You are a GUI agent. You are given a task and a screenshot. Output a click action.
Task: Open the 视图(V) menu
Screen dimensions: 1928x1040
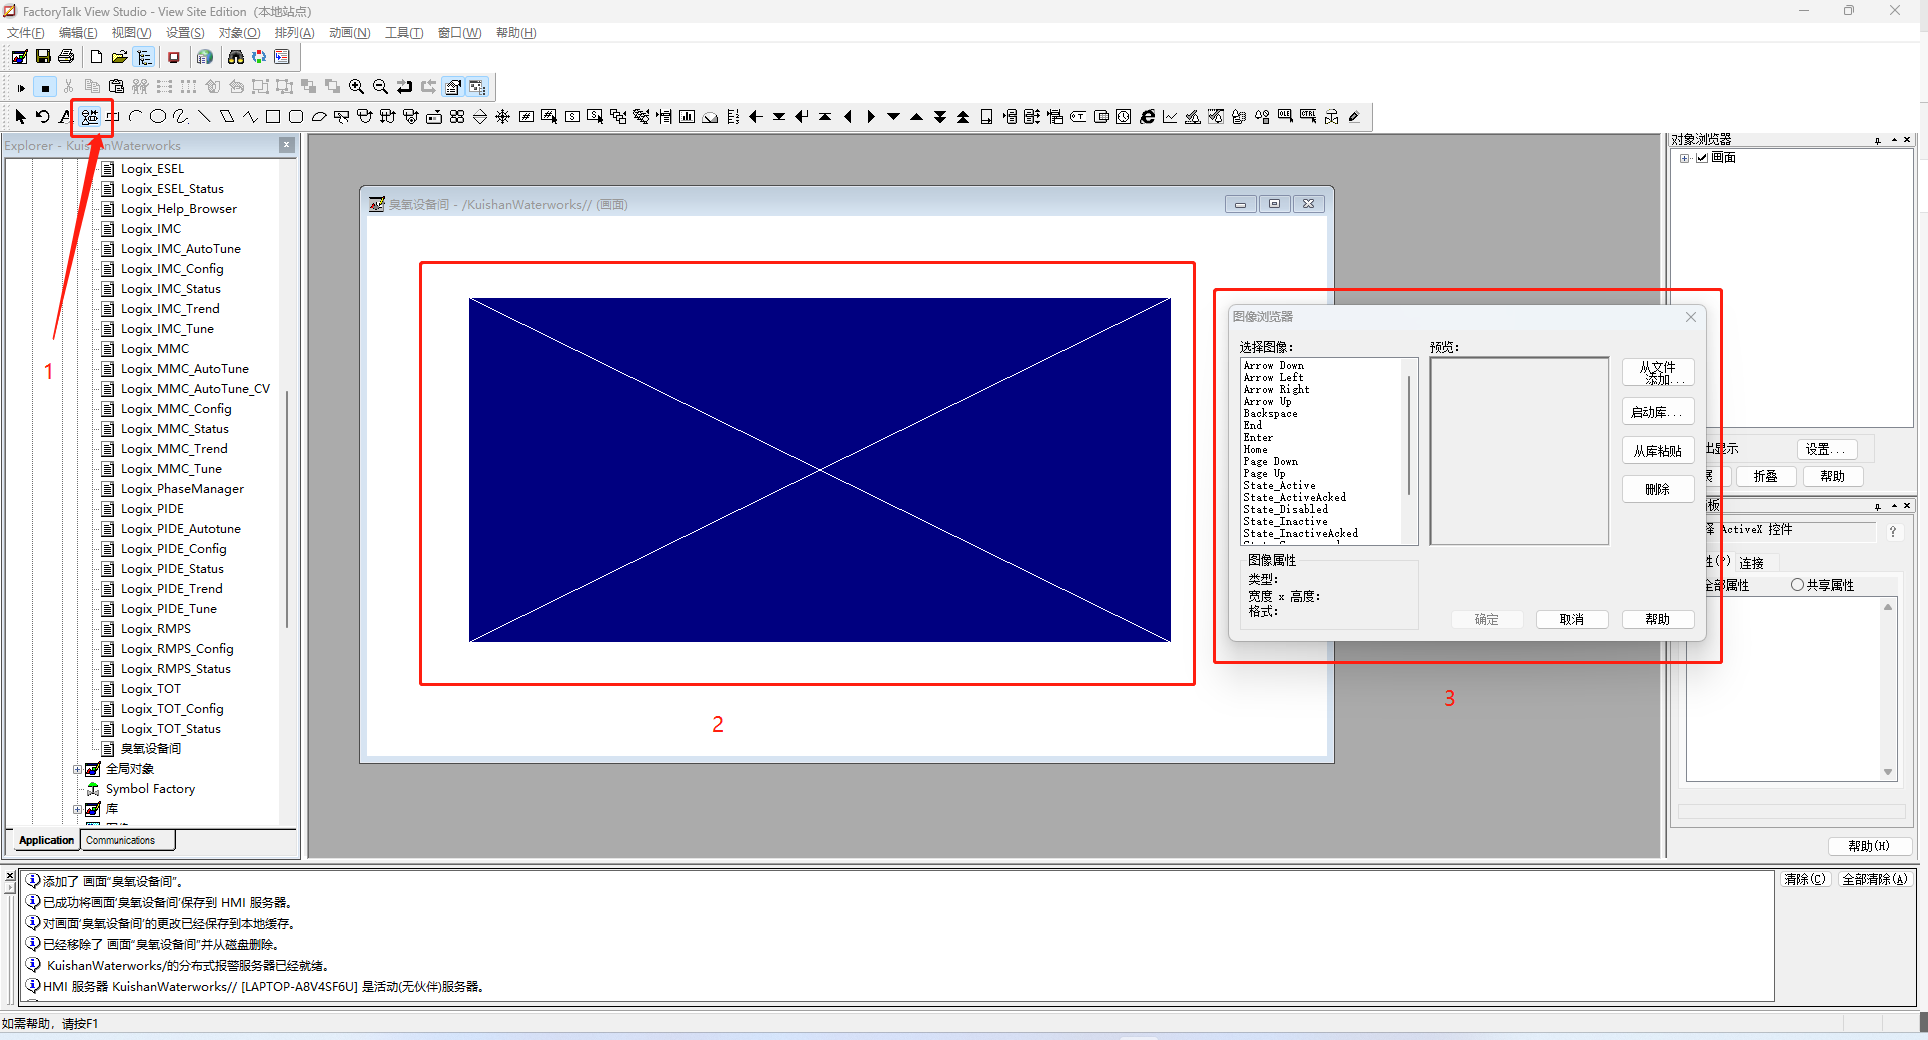pos(131,33)
